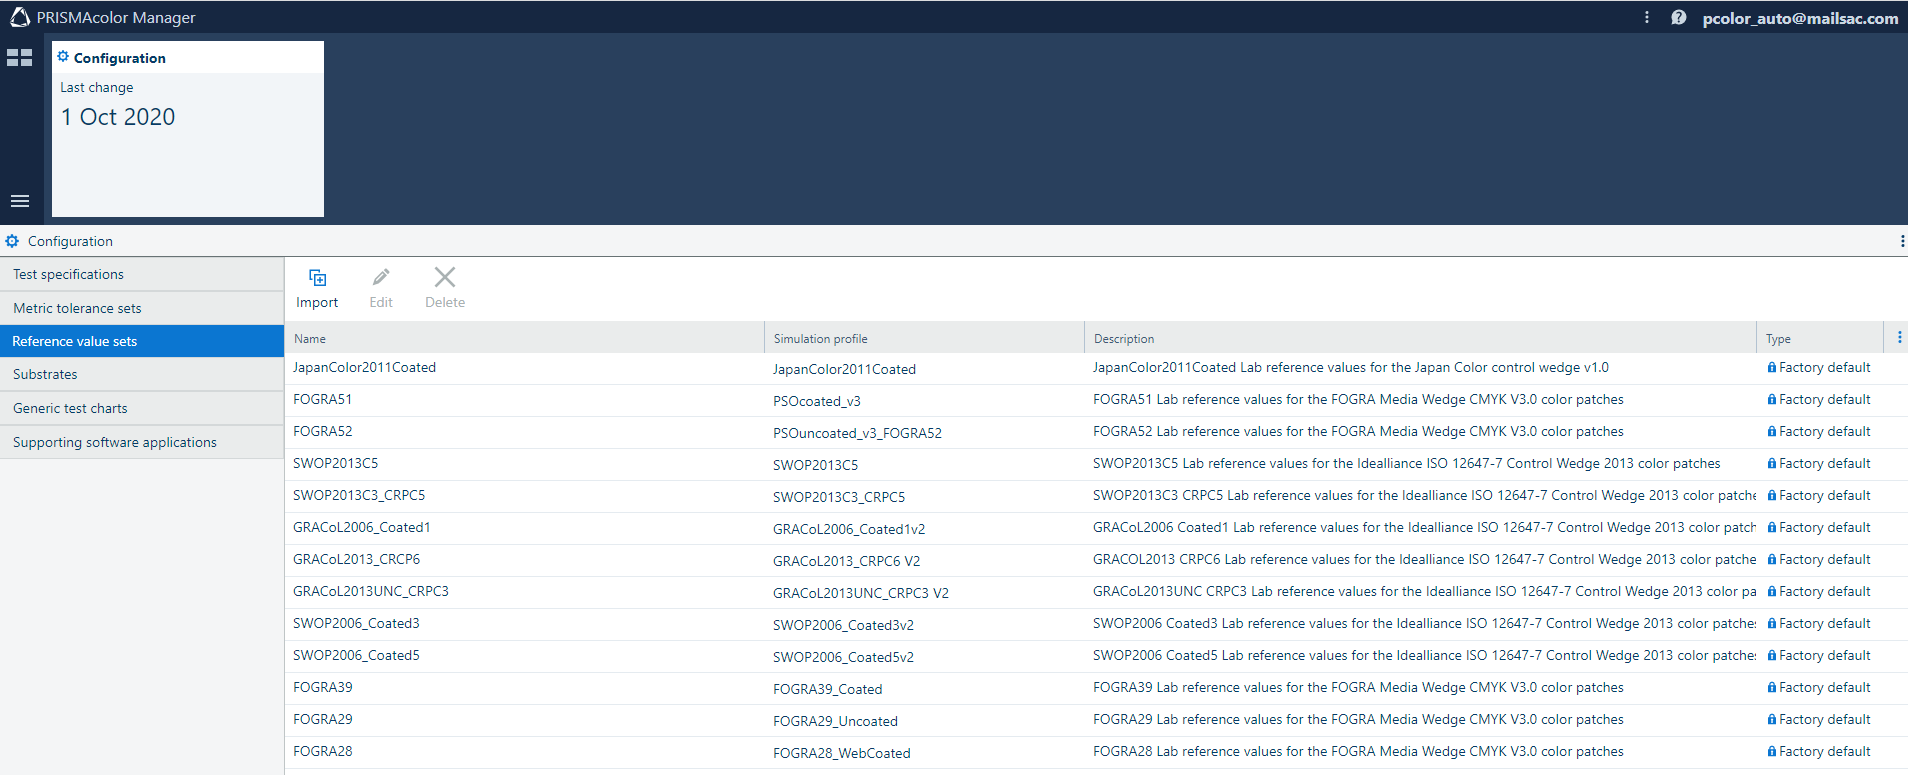Open the table column options menu

coord(1899,338)
